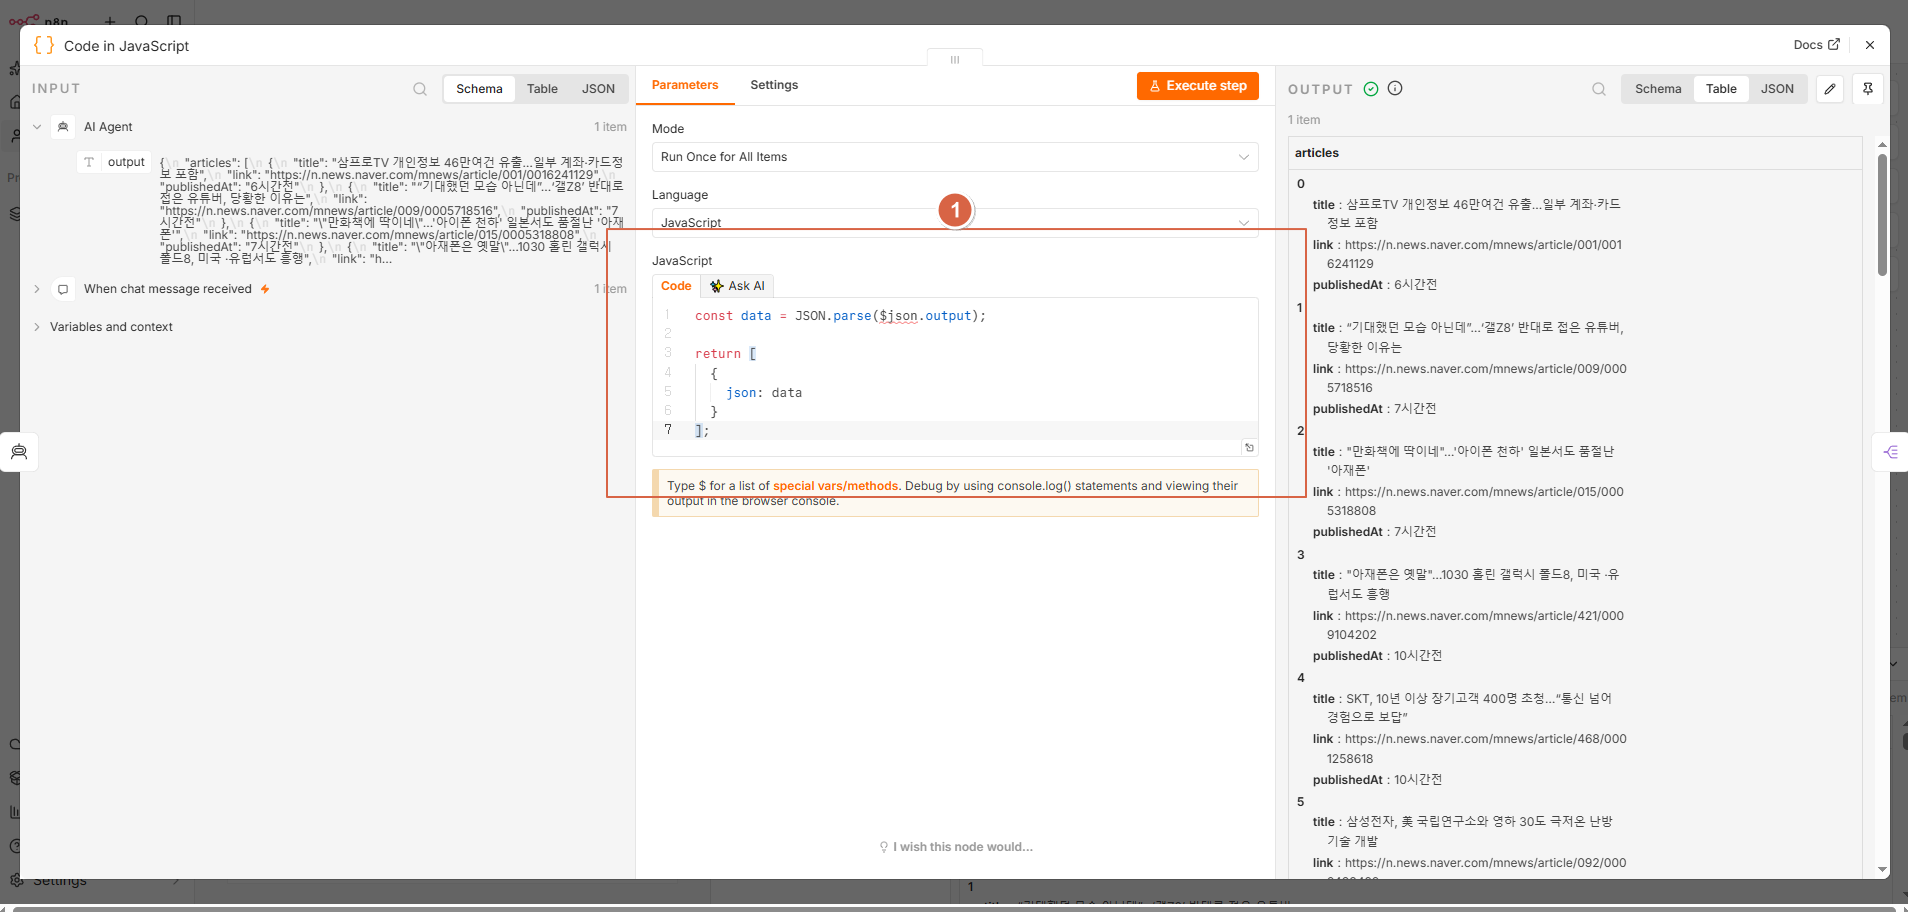Search the OUTPUT panel with magnifier icon
The height and width of the screenshot is (912, 1908).
[x=1599, y=89]
